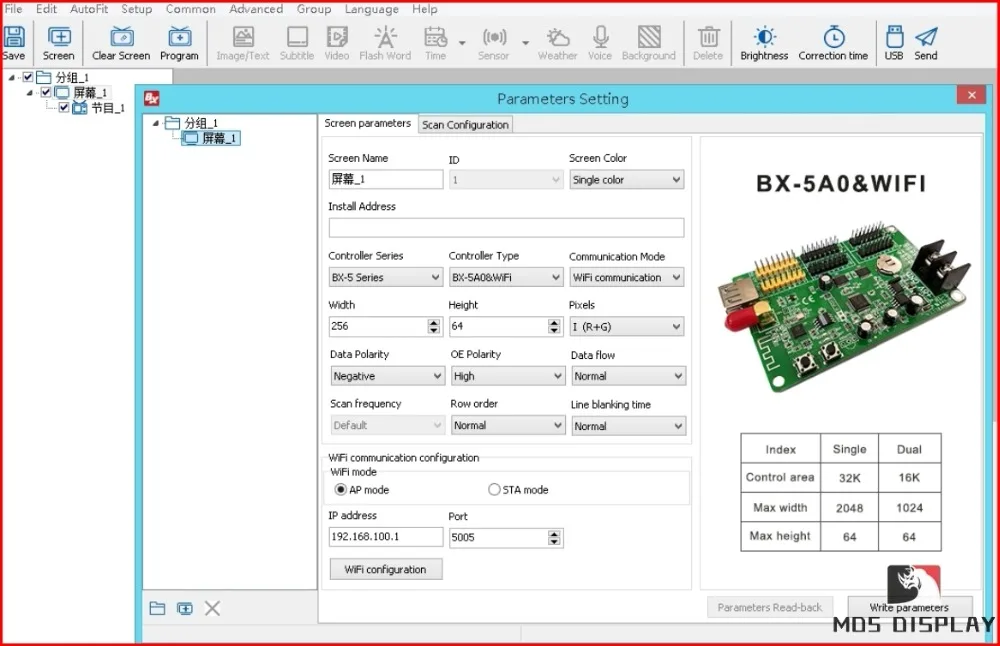Screen dimensions: 1000x646
Task: Click add group folder icon in dialog
Action: coord(158,608)
